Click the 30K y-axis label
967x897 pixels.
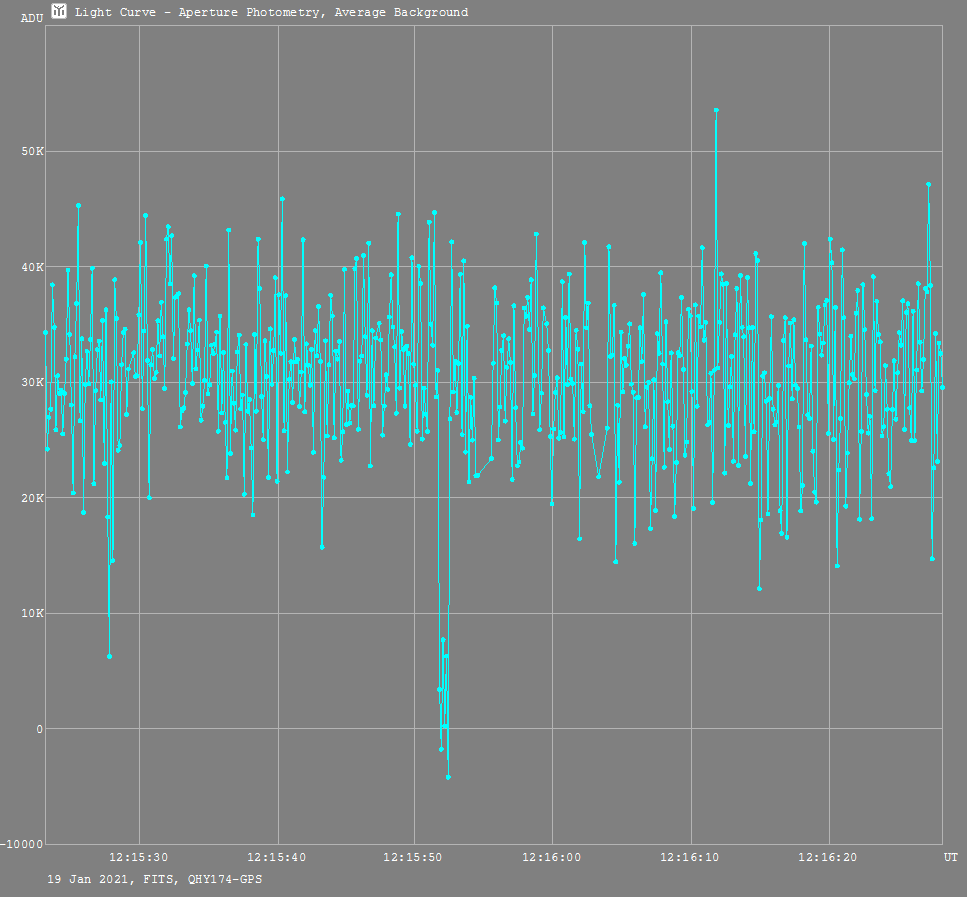coord(33,382)
